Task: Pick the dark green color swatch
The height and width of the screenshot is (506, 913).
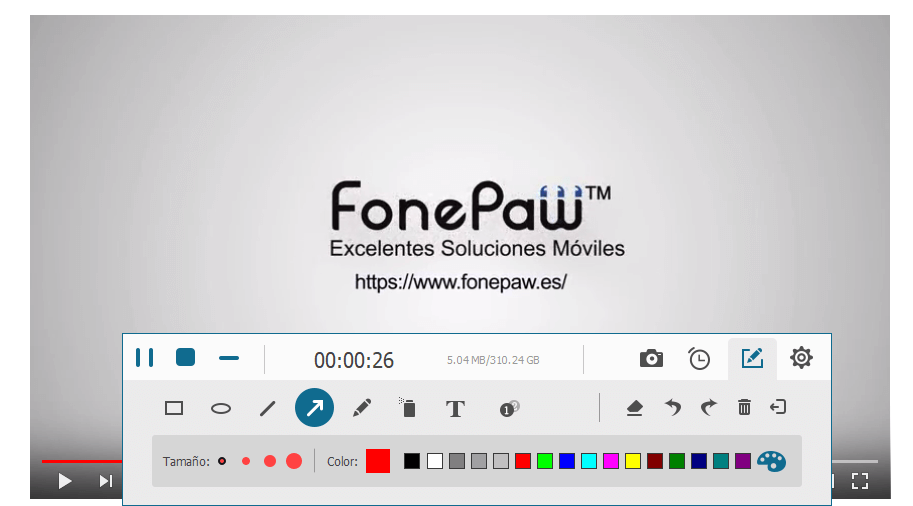Action: [677, 461]
